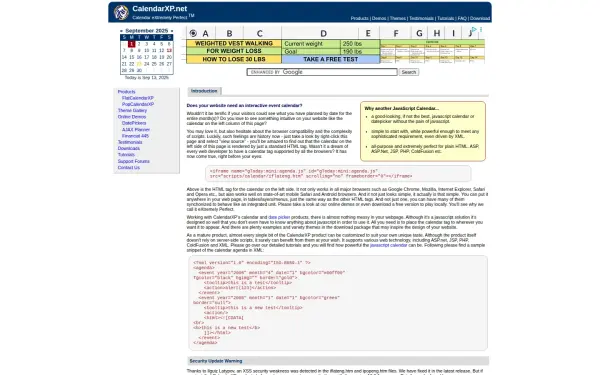Screen dimensions: 600x375
Task: Open FlatCalendarXP sidebar link
Action: point(138,98)
